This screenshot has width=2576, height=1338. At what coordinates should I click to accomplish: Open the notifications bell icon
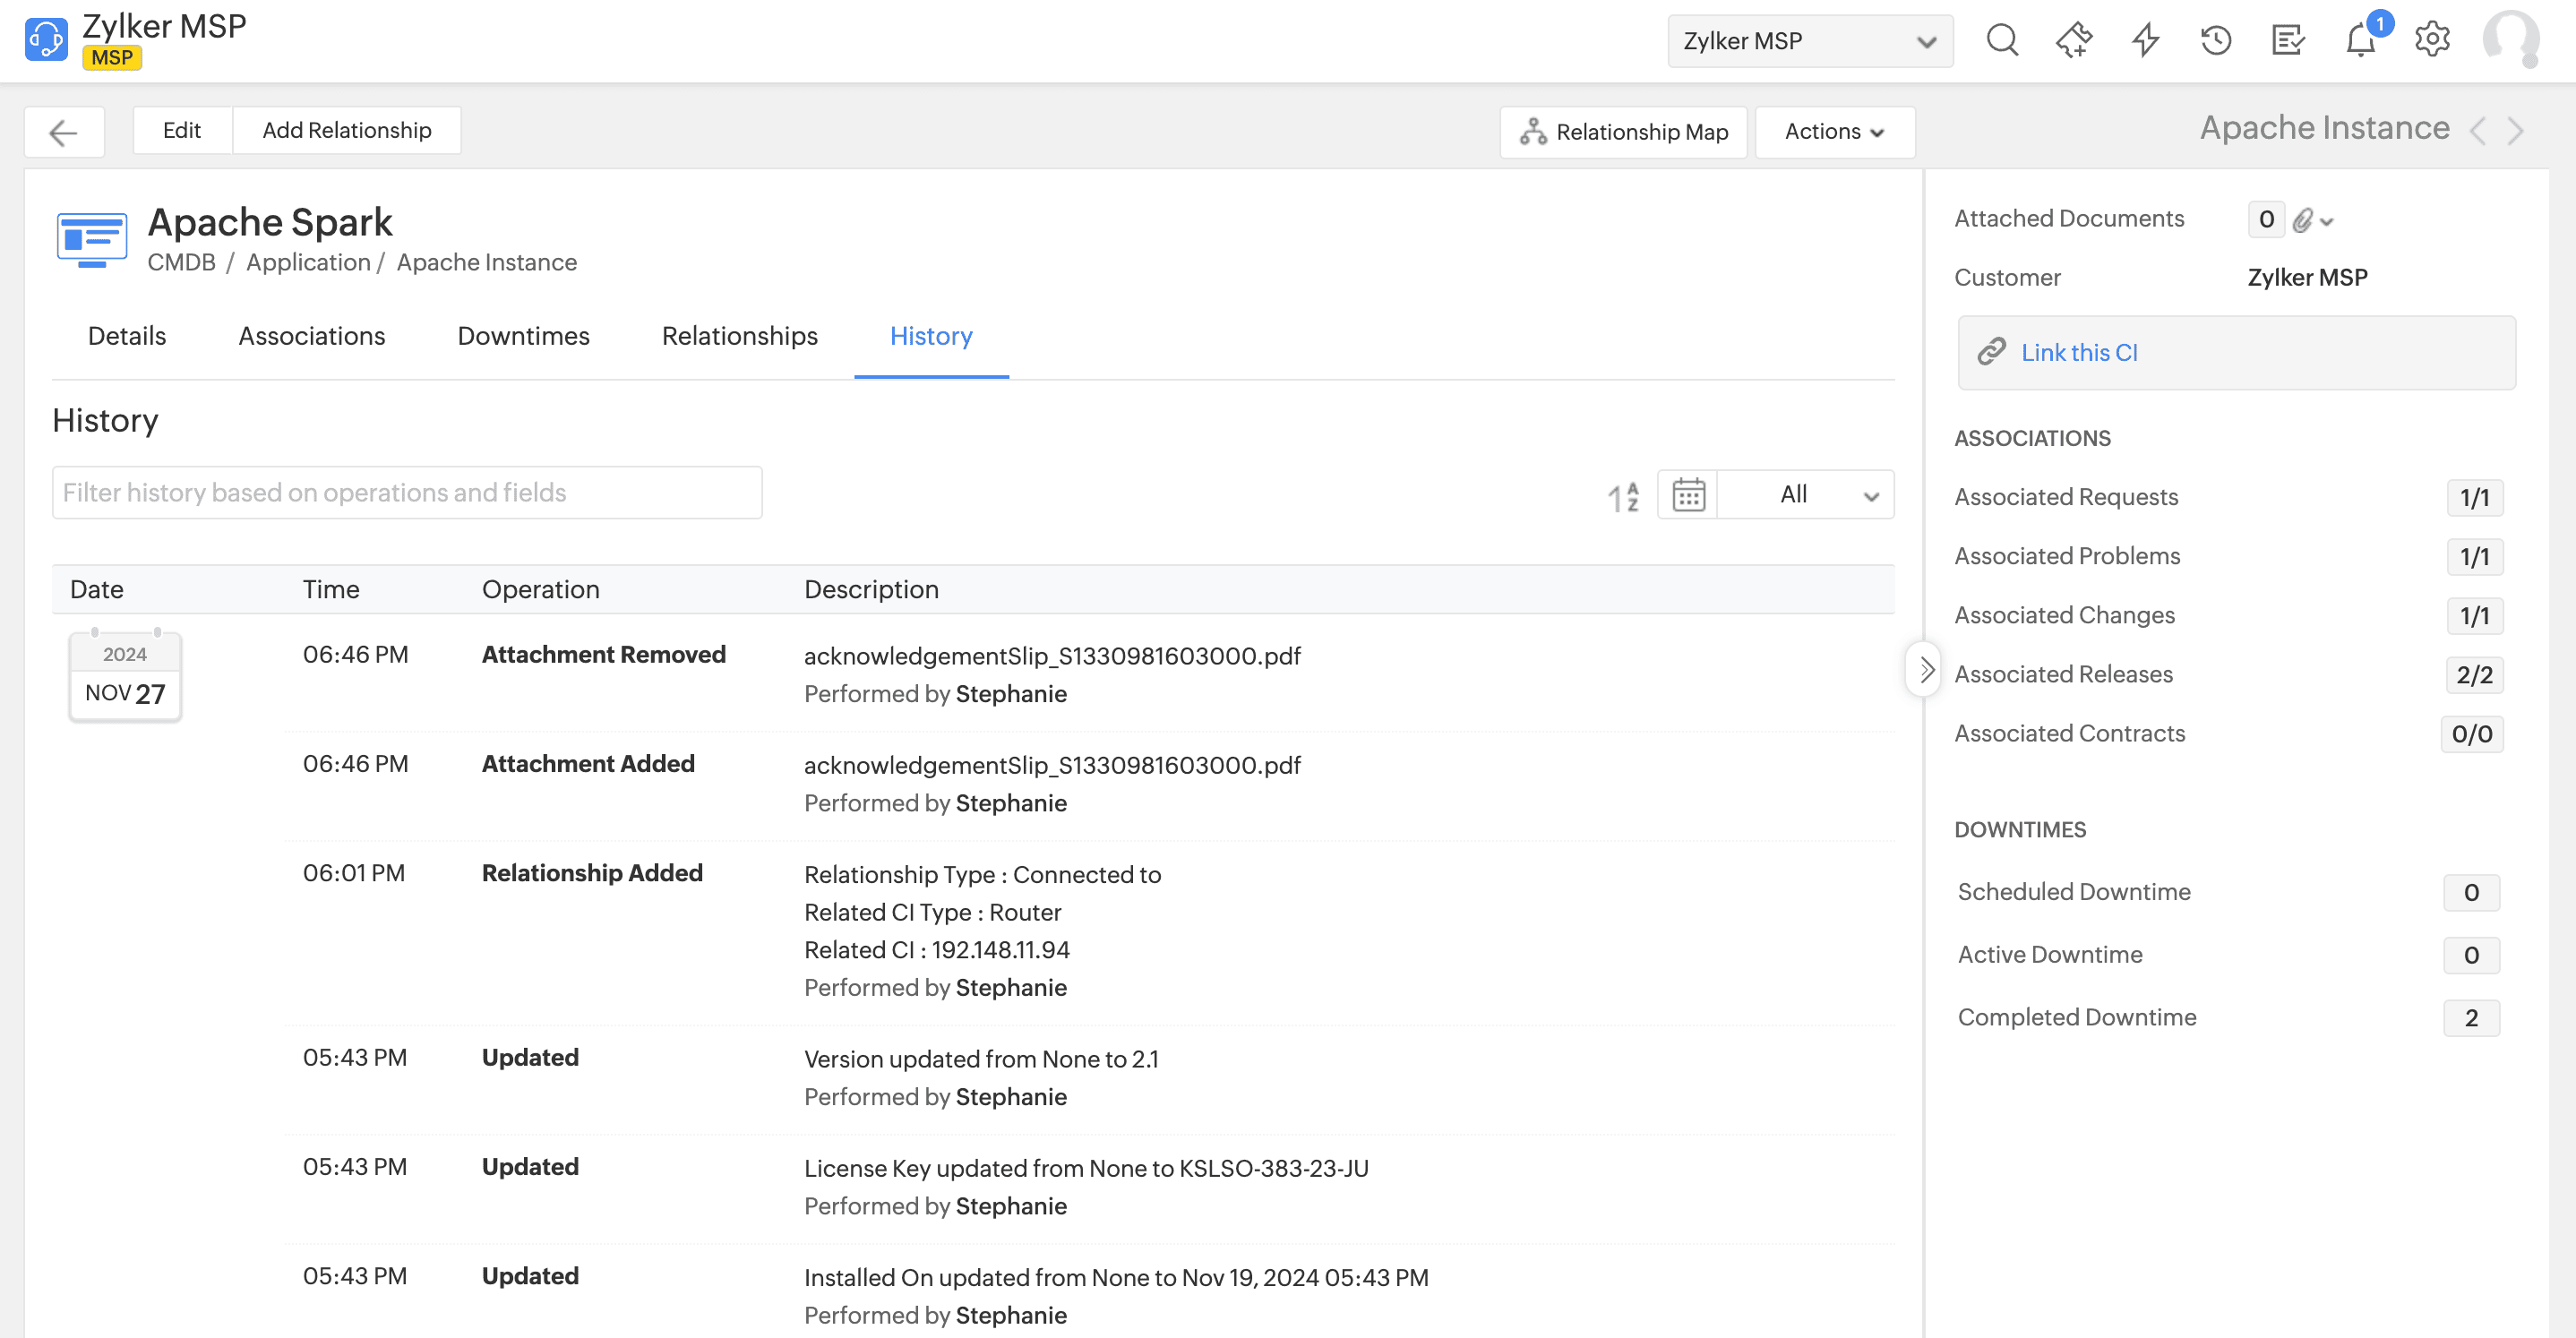pyautogui.click(x=2360, y=41)
